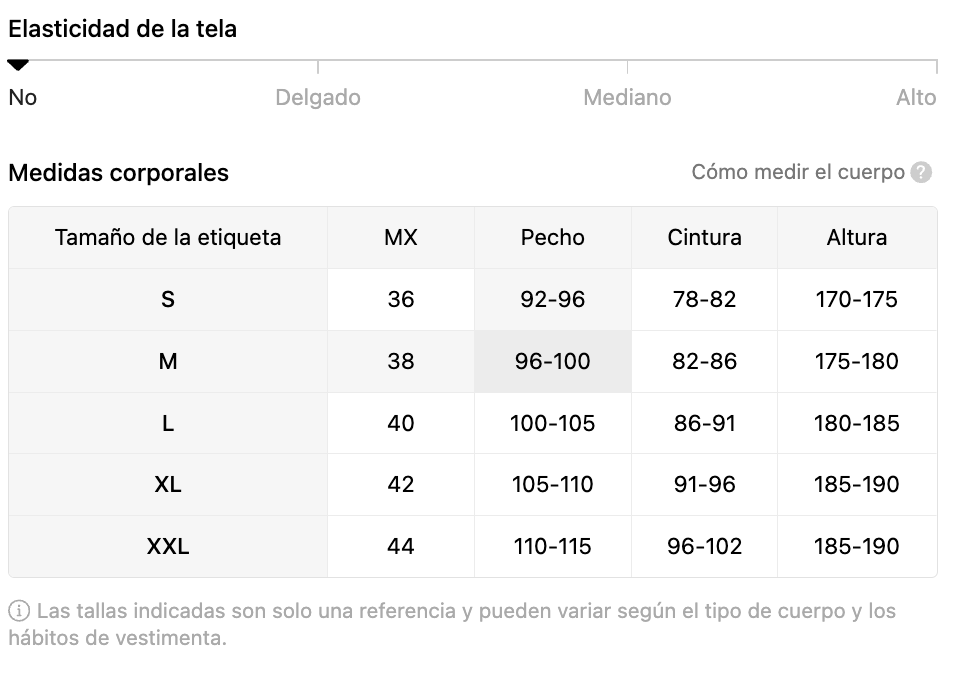Select the black elasticity slider marker
The height and width of the screenshot is (696, 956).
[18, 65]
